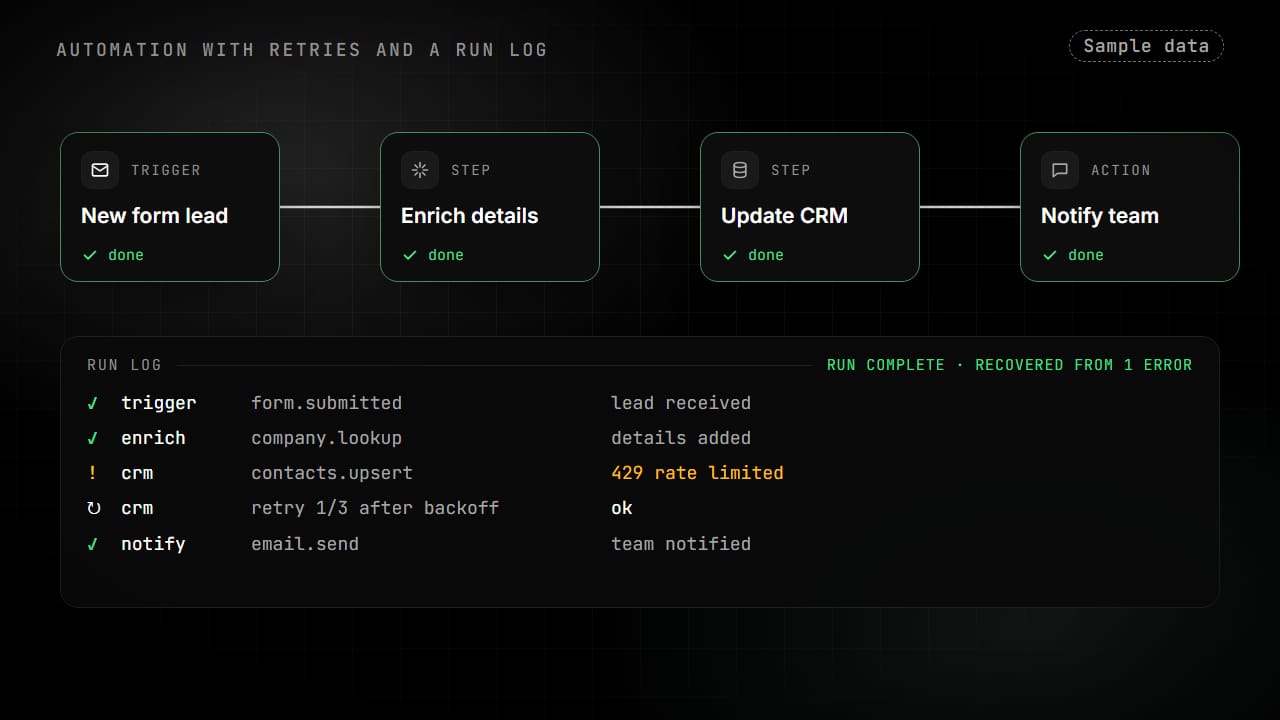
Task: Click the "lead received" result text
Action: (681, 403)
